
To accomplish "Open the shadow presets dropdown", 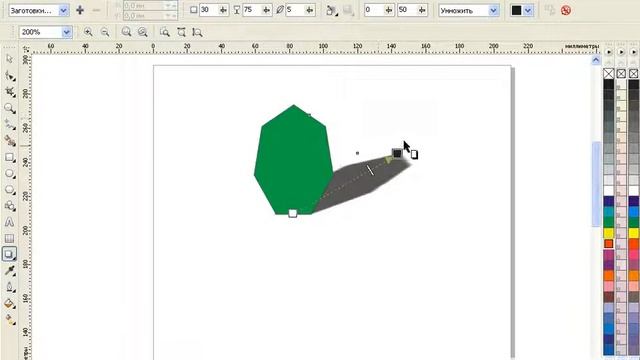I will point(63,11).
